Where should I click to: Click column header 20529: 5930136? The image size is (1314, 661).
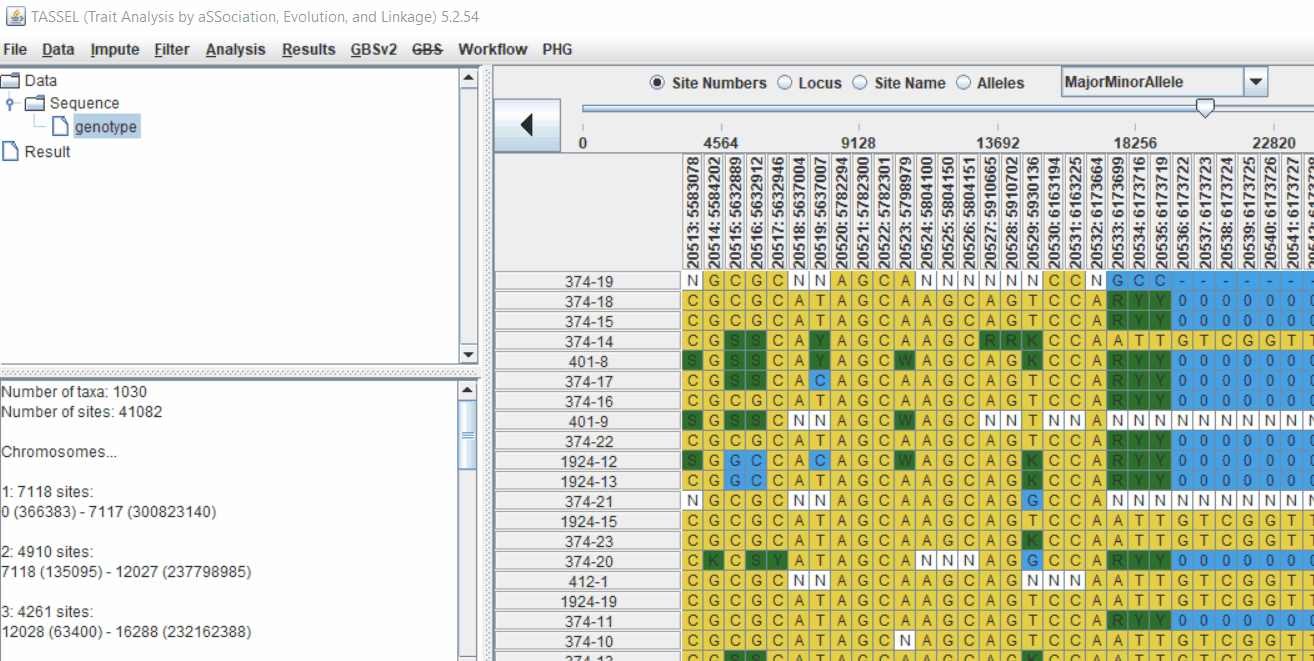[1031, 211]
